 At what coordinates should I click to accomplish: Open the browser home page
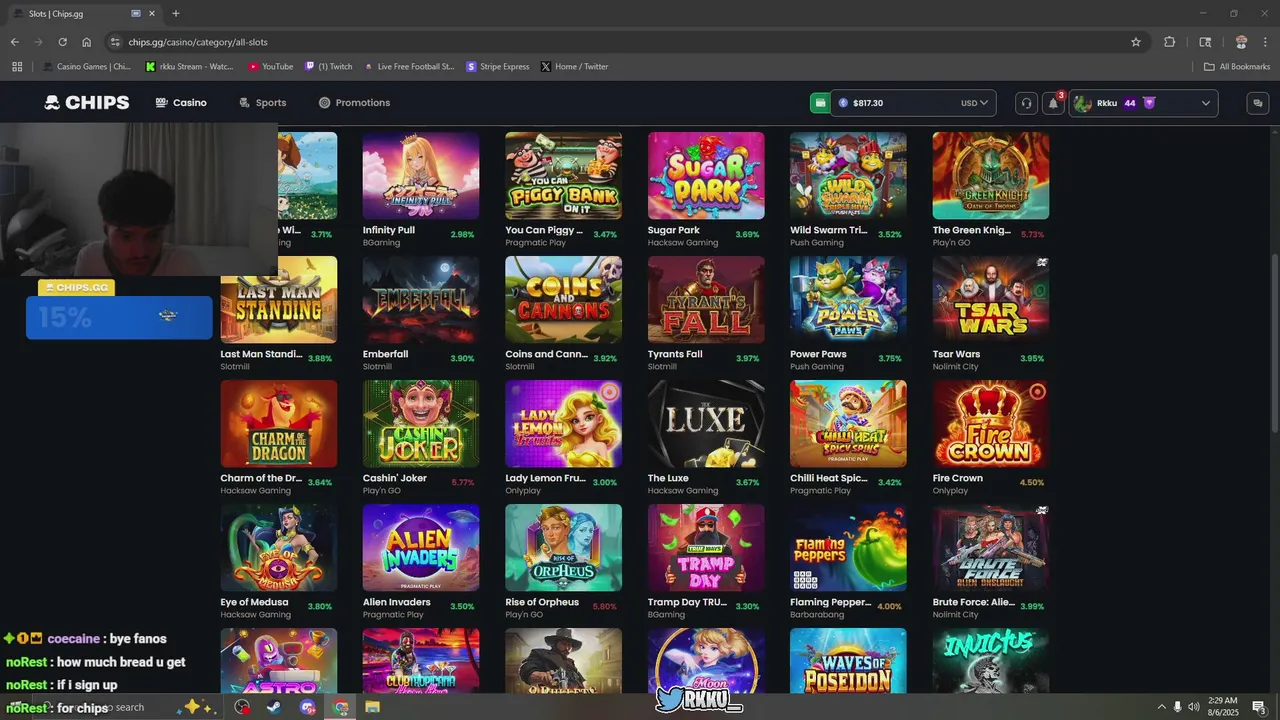(86, 42)
